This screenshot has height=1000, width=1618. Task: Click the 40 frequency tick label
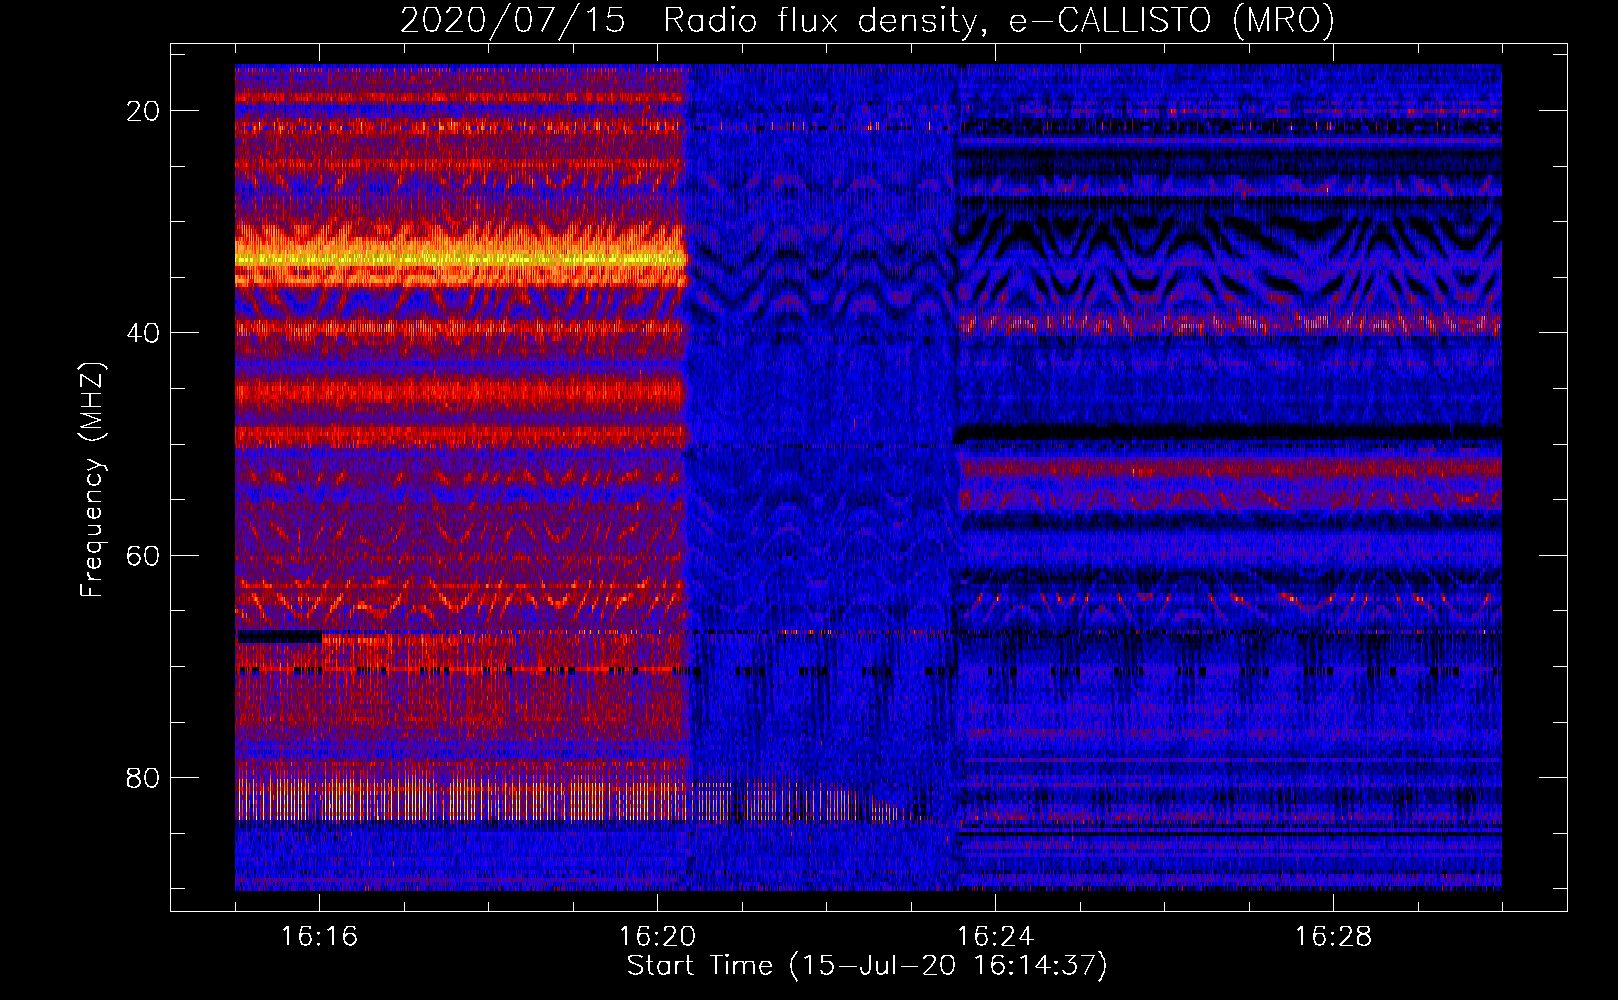[143, 333]
